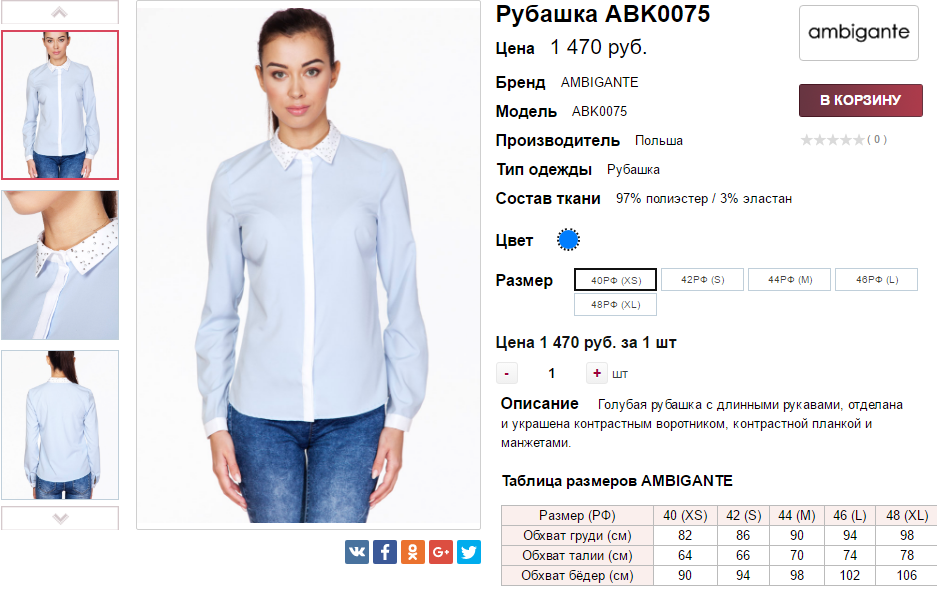Share the shirt on VK
The width and height of the screenshot is (937, 592).
357,552
